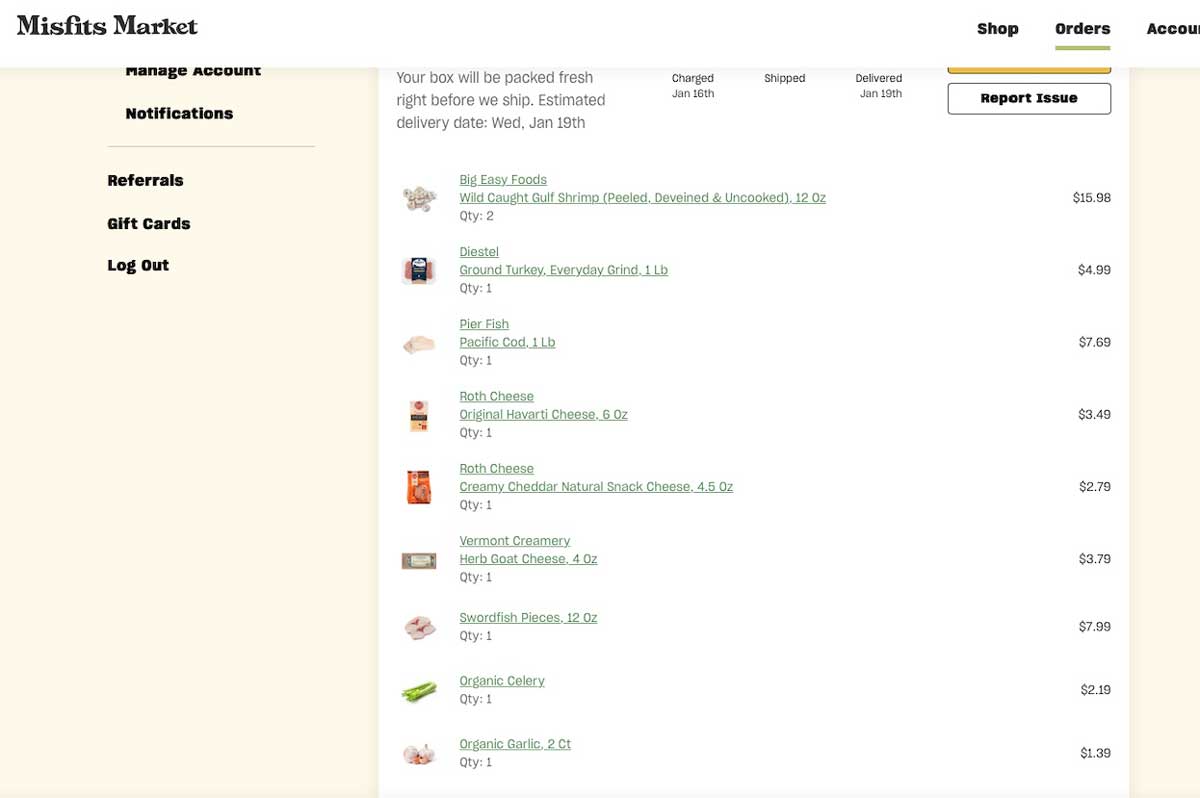Viewport: 1200px width, 798px height.
Task: Click the Ground Turkey product image
Action: pos(419,269)
